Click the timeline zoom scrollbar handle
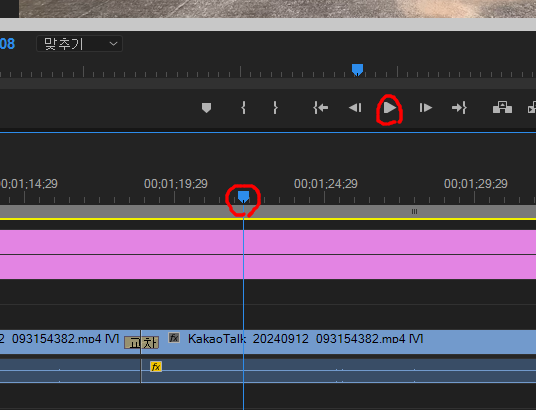 click(x=414, y=212)
